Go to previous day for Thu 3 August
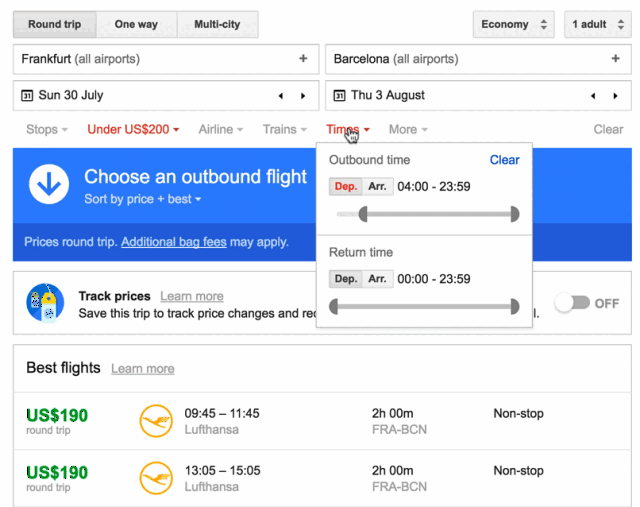The image size is (640, 507). (593, 96)
